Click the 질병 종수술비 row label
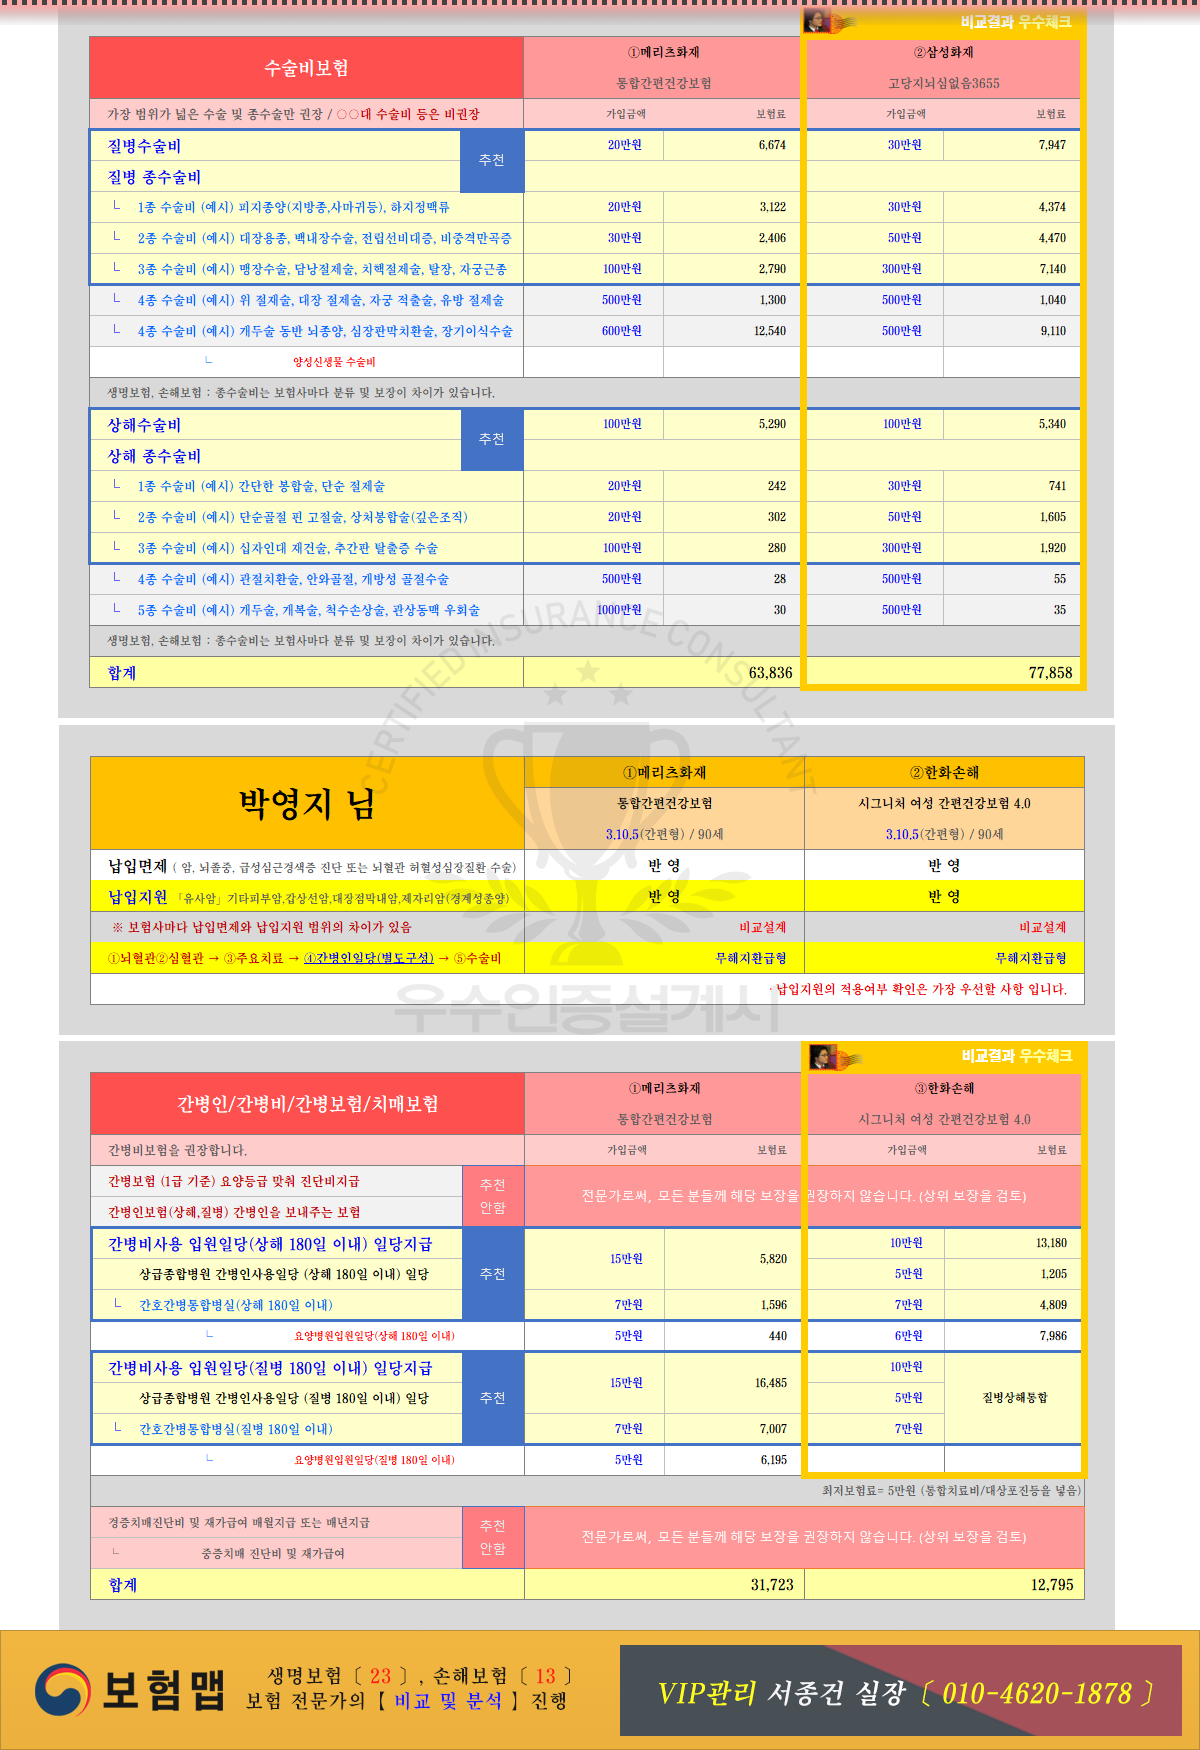1200x1750 pixels. 154,177
